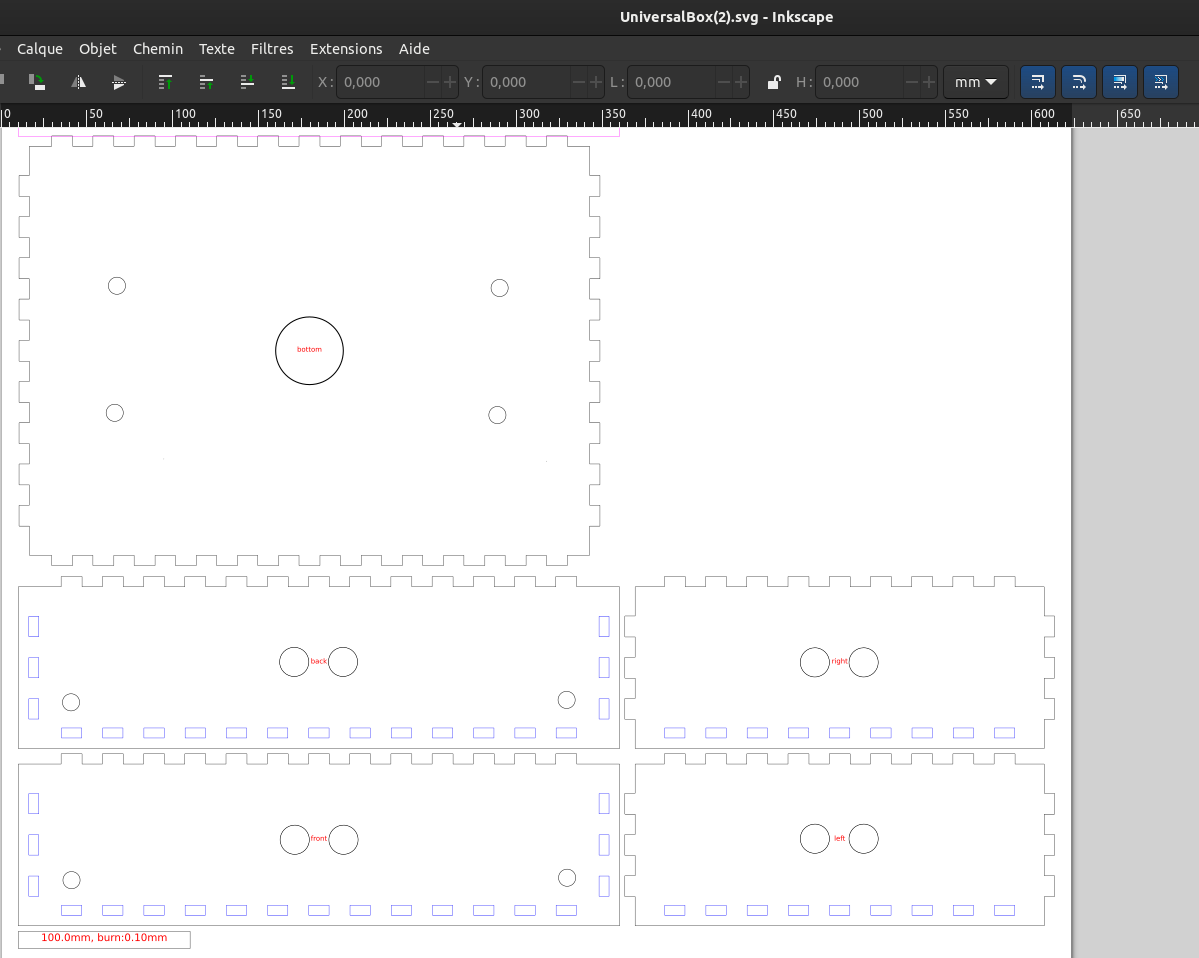The image size is (1199, 958).
Task: Open the Calque menu
Action: [x=40, y=49]
